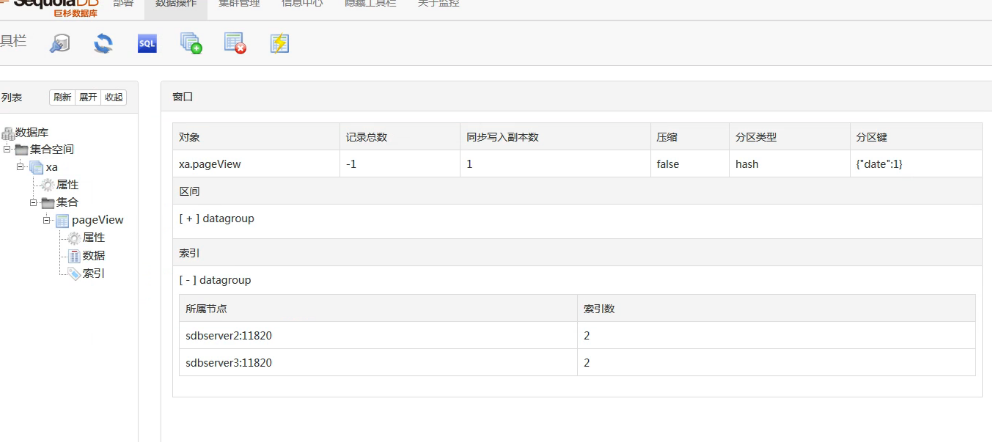Open the SQL query tool

click(146, 42)
